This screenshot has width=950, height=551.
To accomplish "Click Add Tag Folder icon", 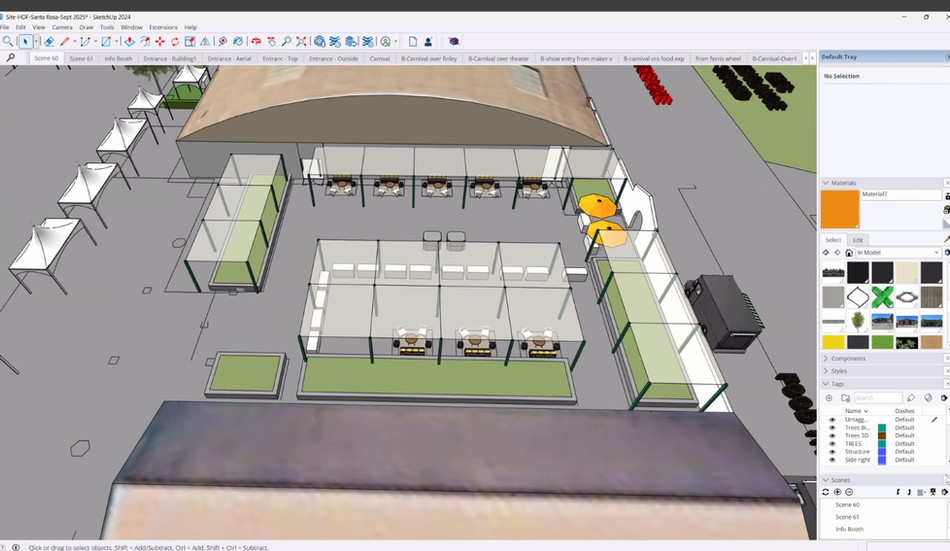I will (x=845, y=398).
